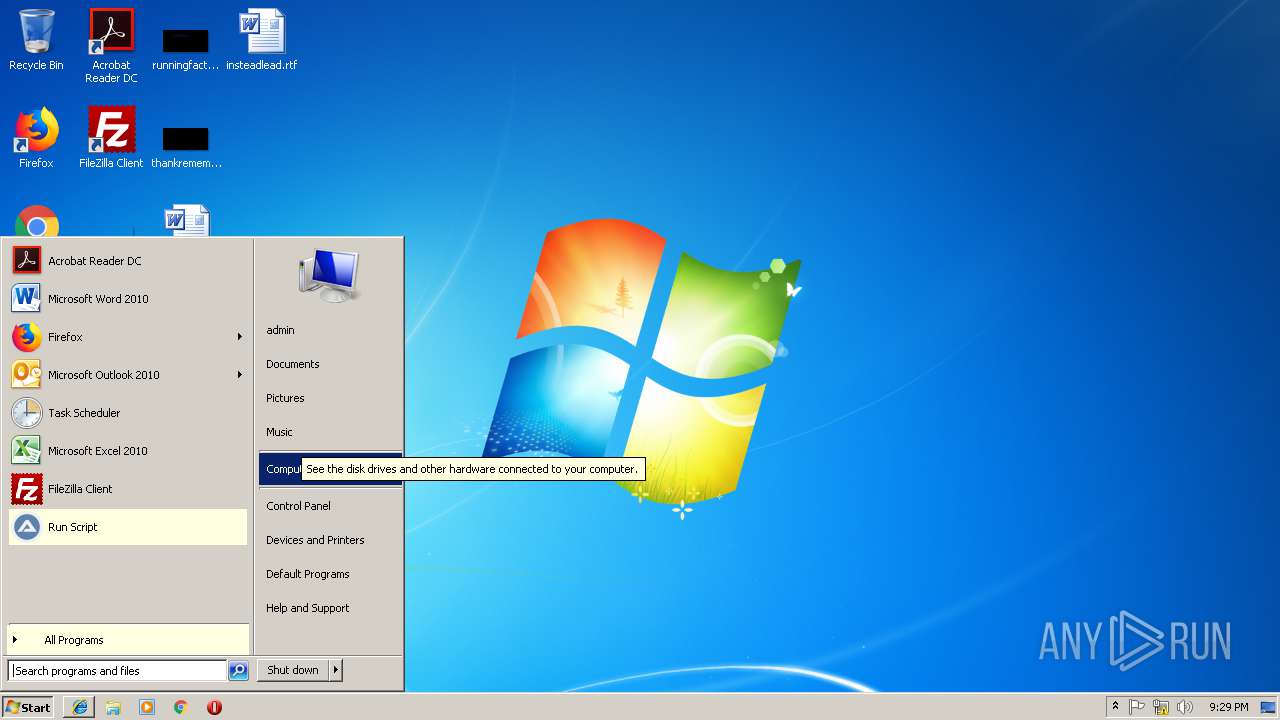
Task: Open Control Panel from Start menu
Action: [330, 506]
